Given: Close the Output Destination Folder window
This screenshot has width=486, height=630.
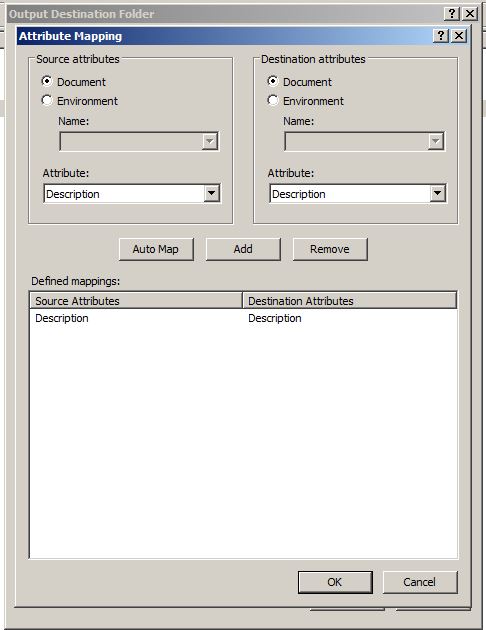Looking at the screenshot, I should 470,14.
